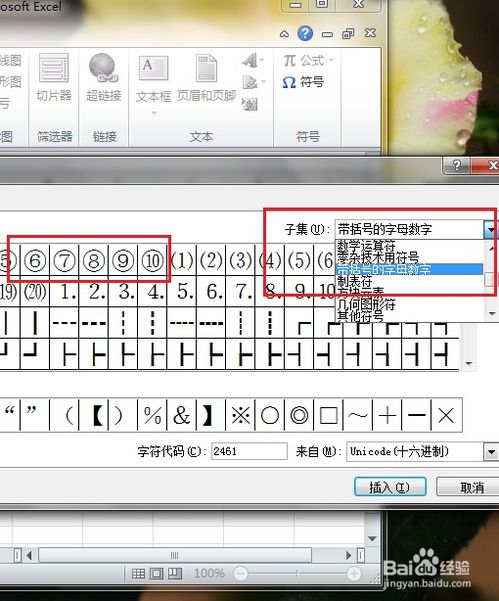499x601 pixels.
Task: Click the symbol dialog help ? button
Action: (x=457, y=165)
